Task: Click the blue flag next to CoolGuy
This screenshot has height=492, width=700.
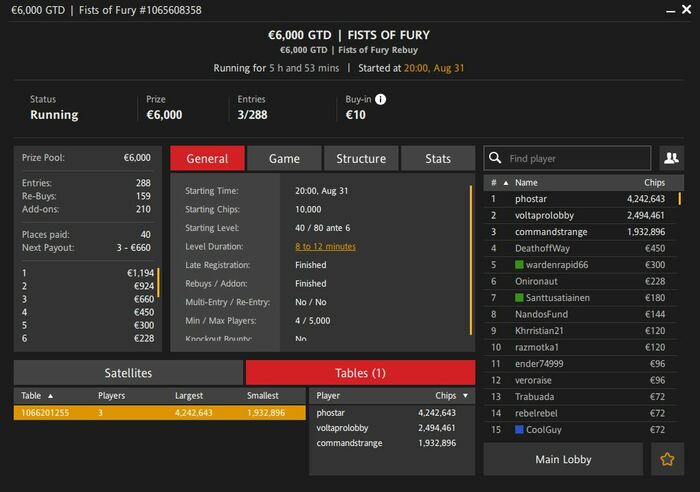Action: coord(519,429)
